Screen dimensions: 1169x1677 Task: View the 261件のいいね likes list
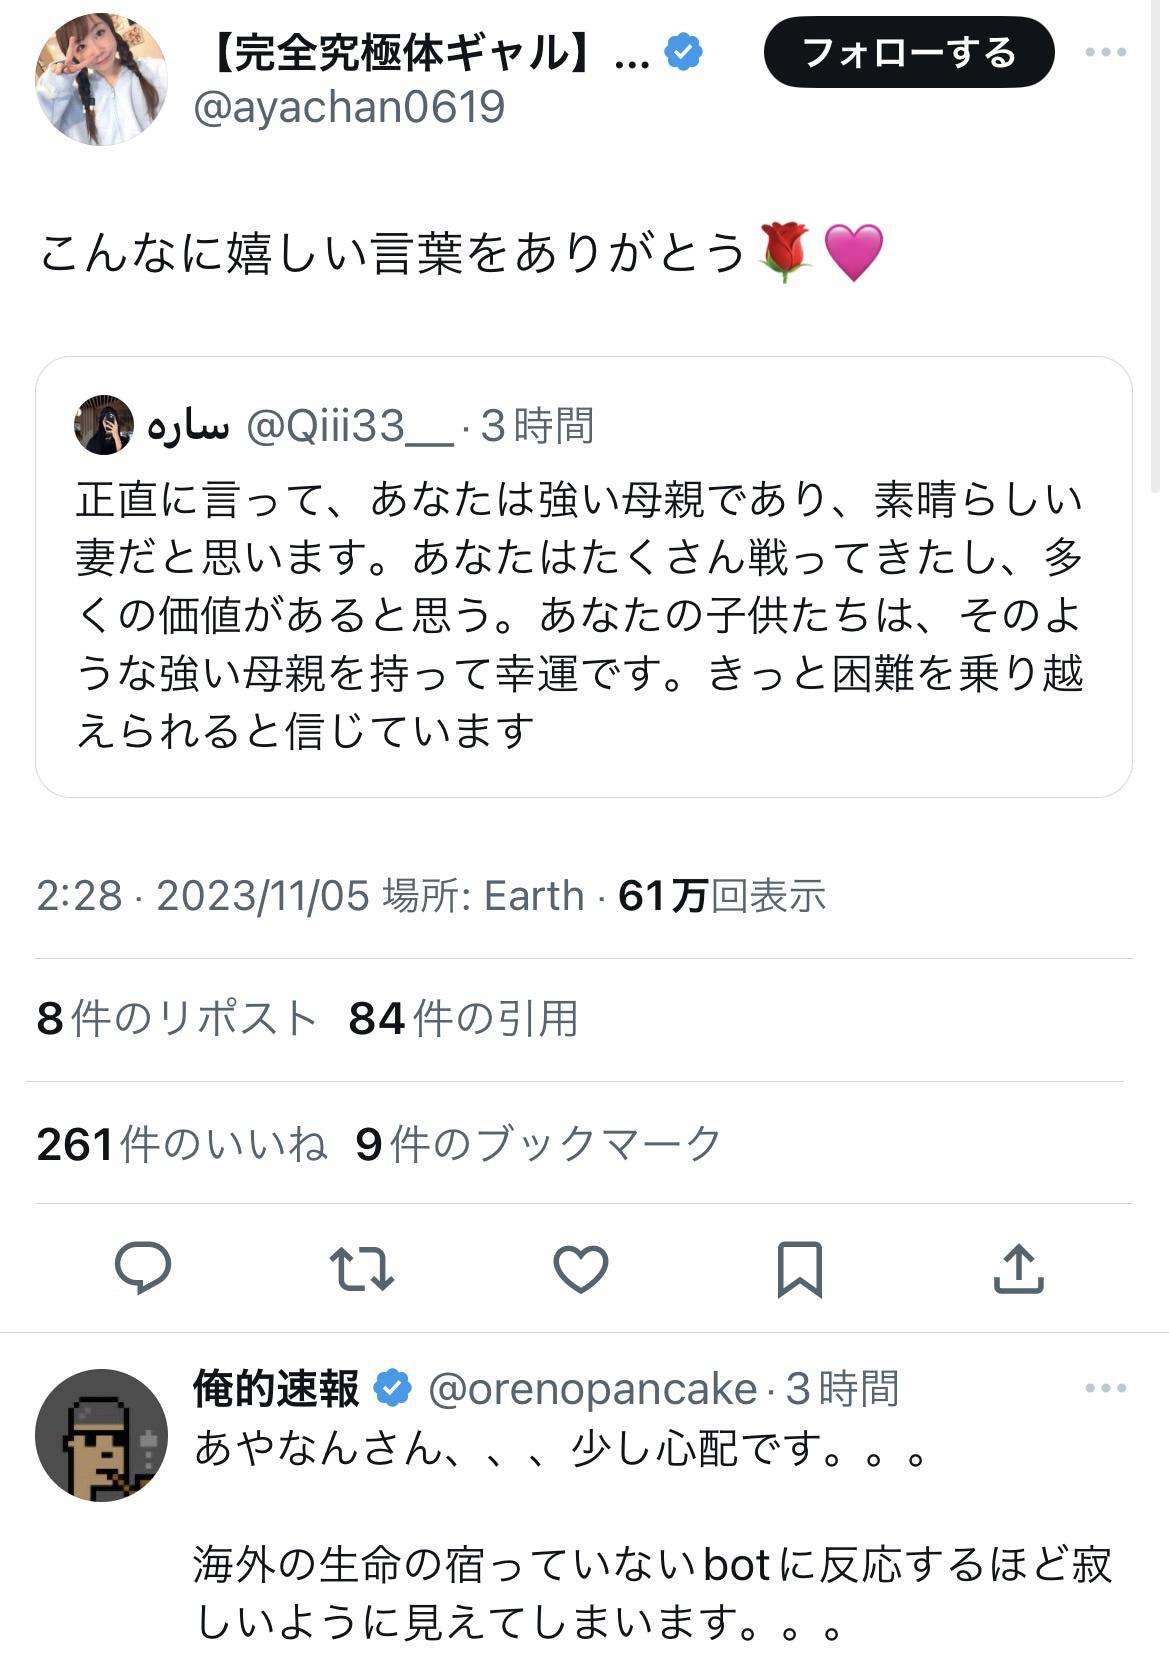[181, 1143]
